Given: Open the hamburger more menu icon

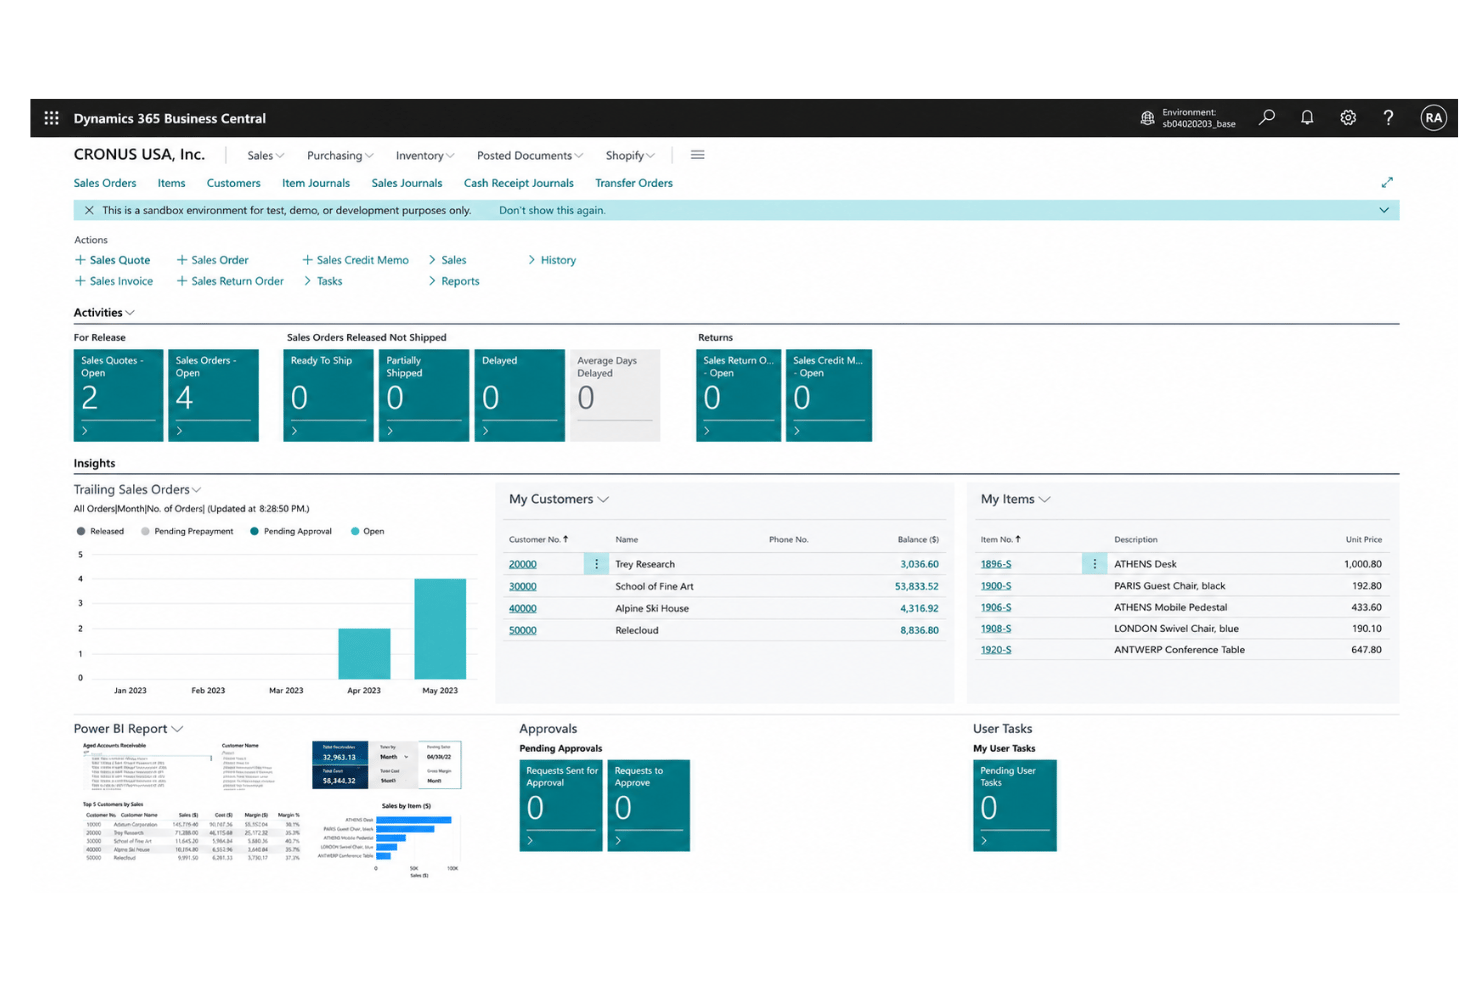Looking at the screenshot, I should tap(697, 155).
